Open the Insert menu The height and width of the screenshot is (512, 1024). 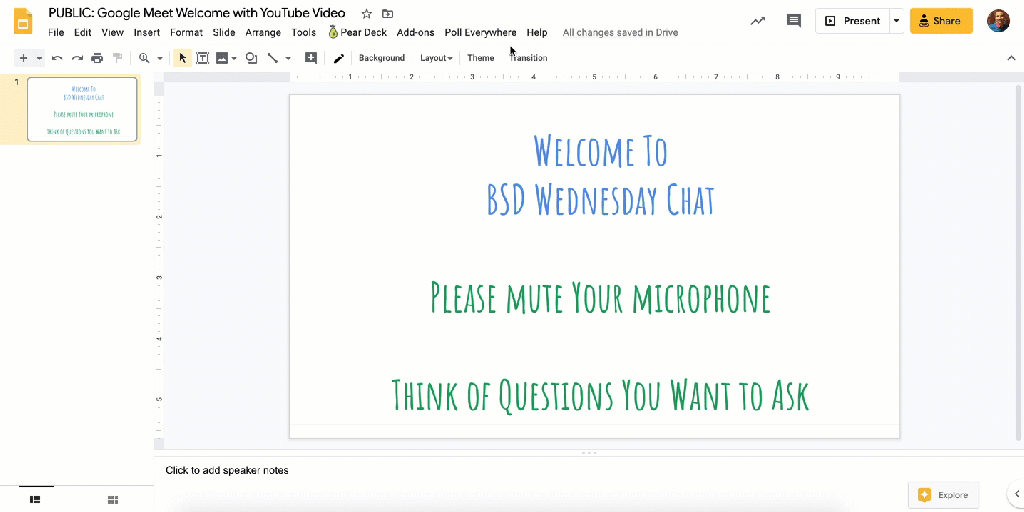click(x=147, y=33)
